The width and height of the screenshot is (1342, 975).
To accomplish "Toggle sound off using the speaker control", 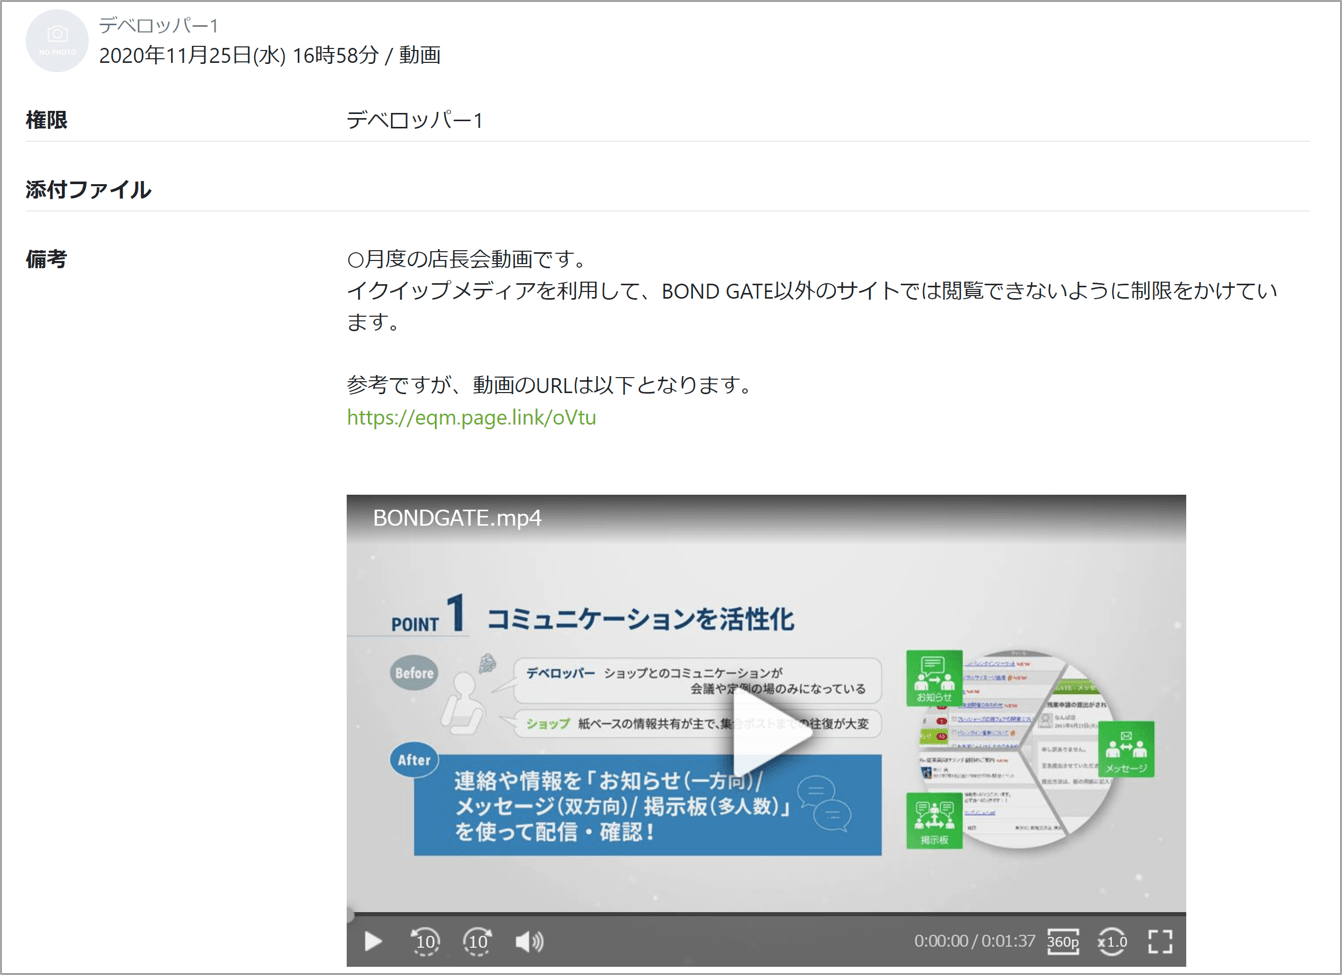I will [x=529, y=941].
